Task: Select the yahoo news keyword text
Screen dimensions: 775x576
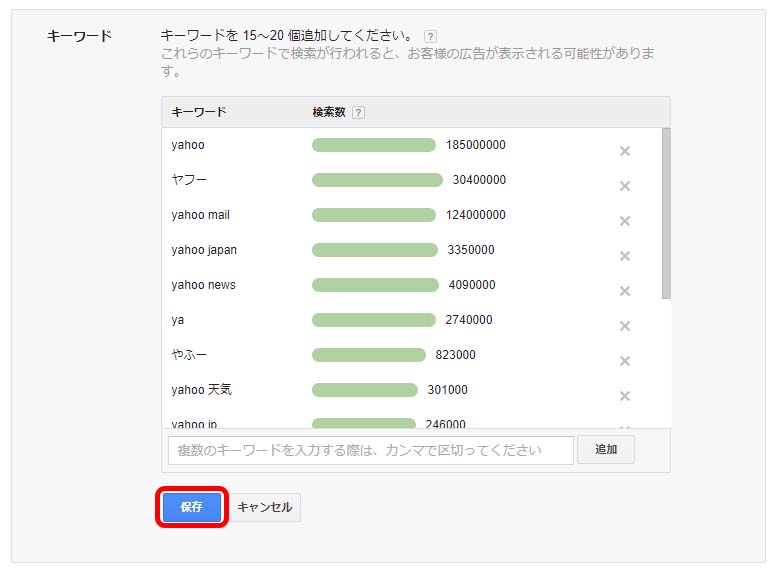Action: [203, 285]
